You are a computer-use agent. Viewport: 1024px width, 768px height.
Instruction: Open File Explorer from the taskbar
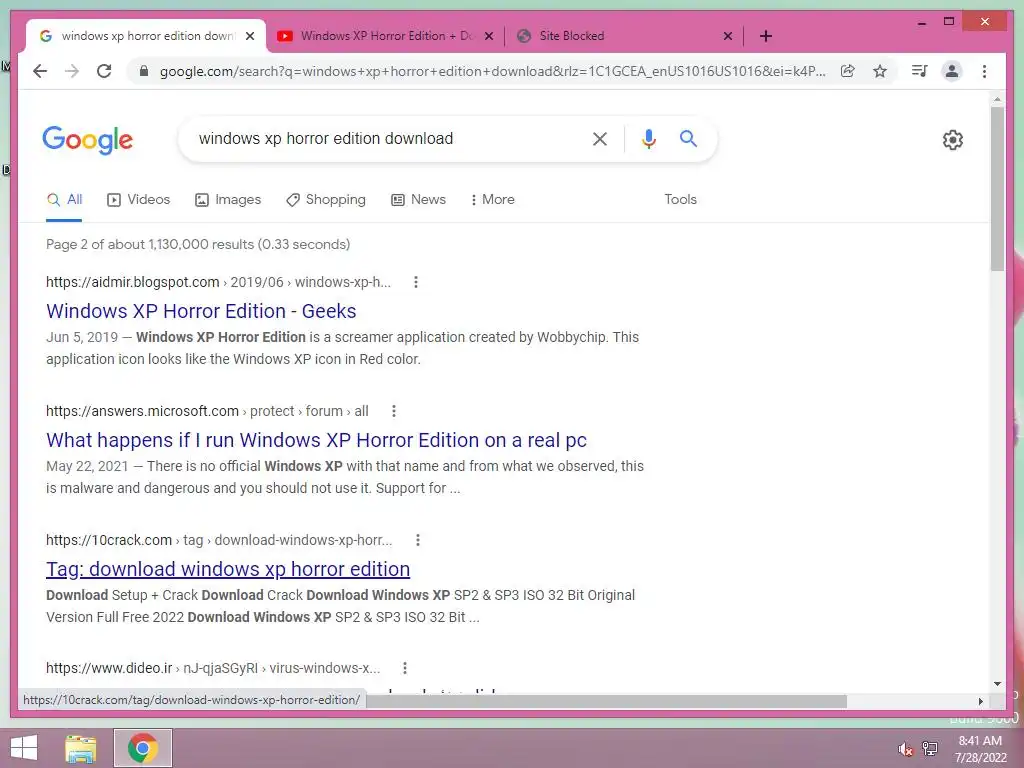coord(81,748)
